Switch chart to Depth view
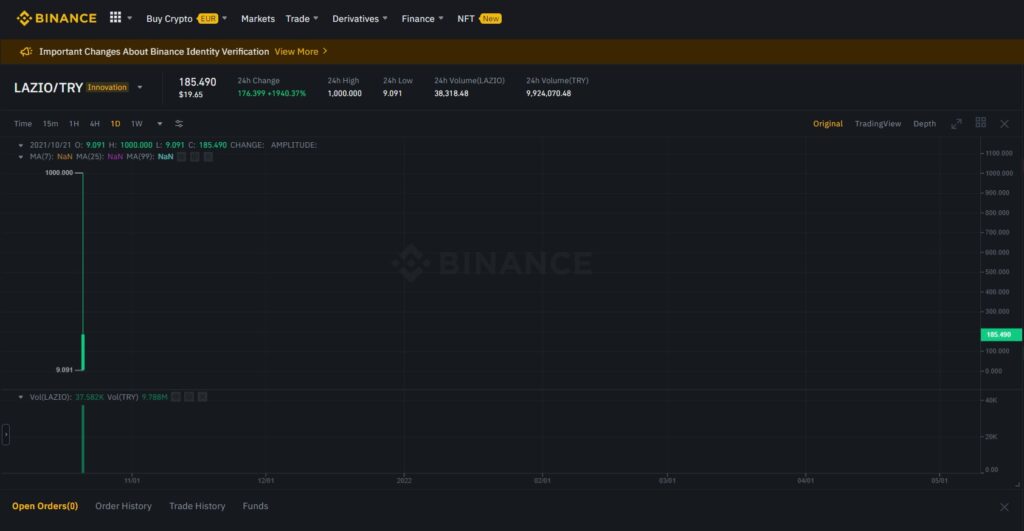This screenshot has height=531, width=1024. coord(924,123)
